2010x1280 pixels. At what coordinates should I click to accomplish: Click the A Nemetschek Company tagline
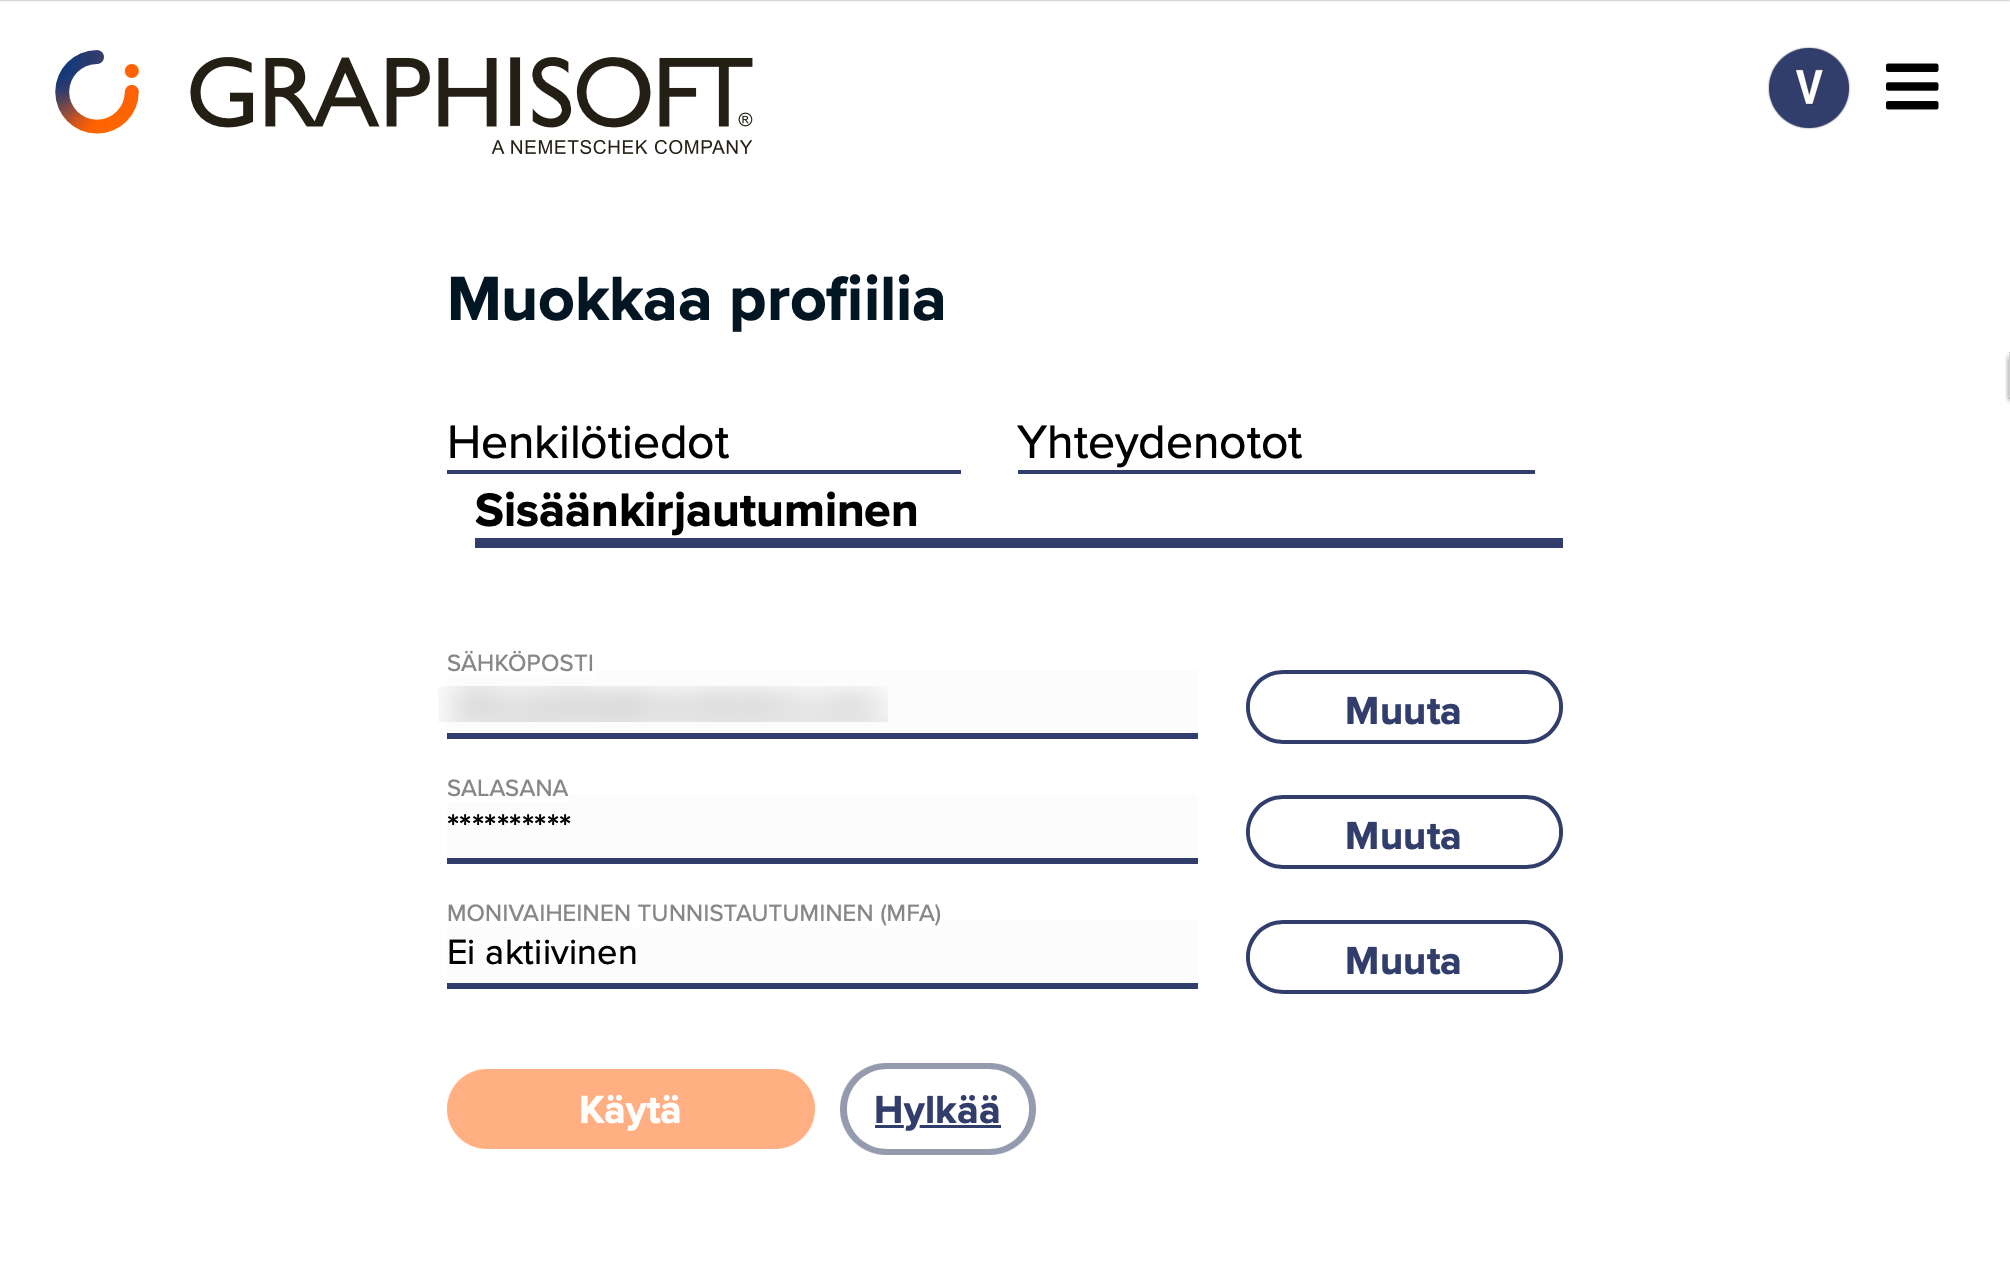pyautogui.click(x=621, y=147)
